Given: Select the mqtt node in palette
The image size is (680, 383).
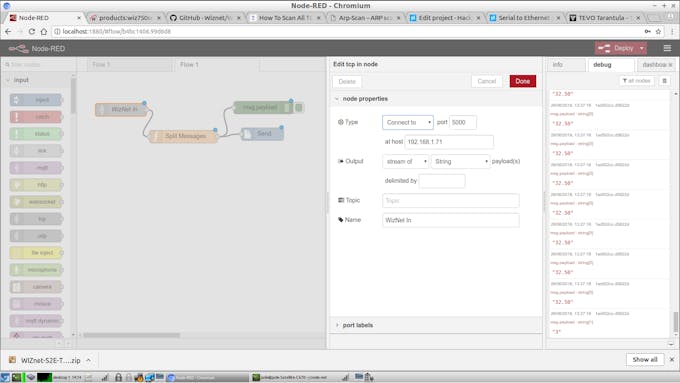Looking at the screenshot, I should (36, 168).
